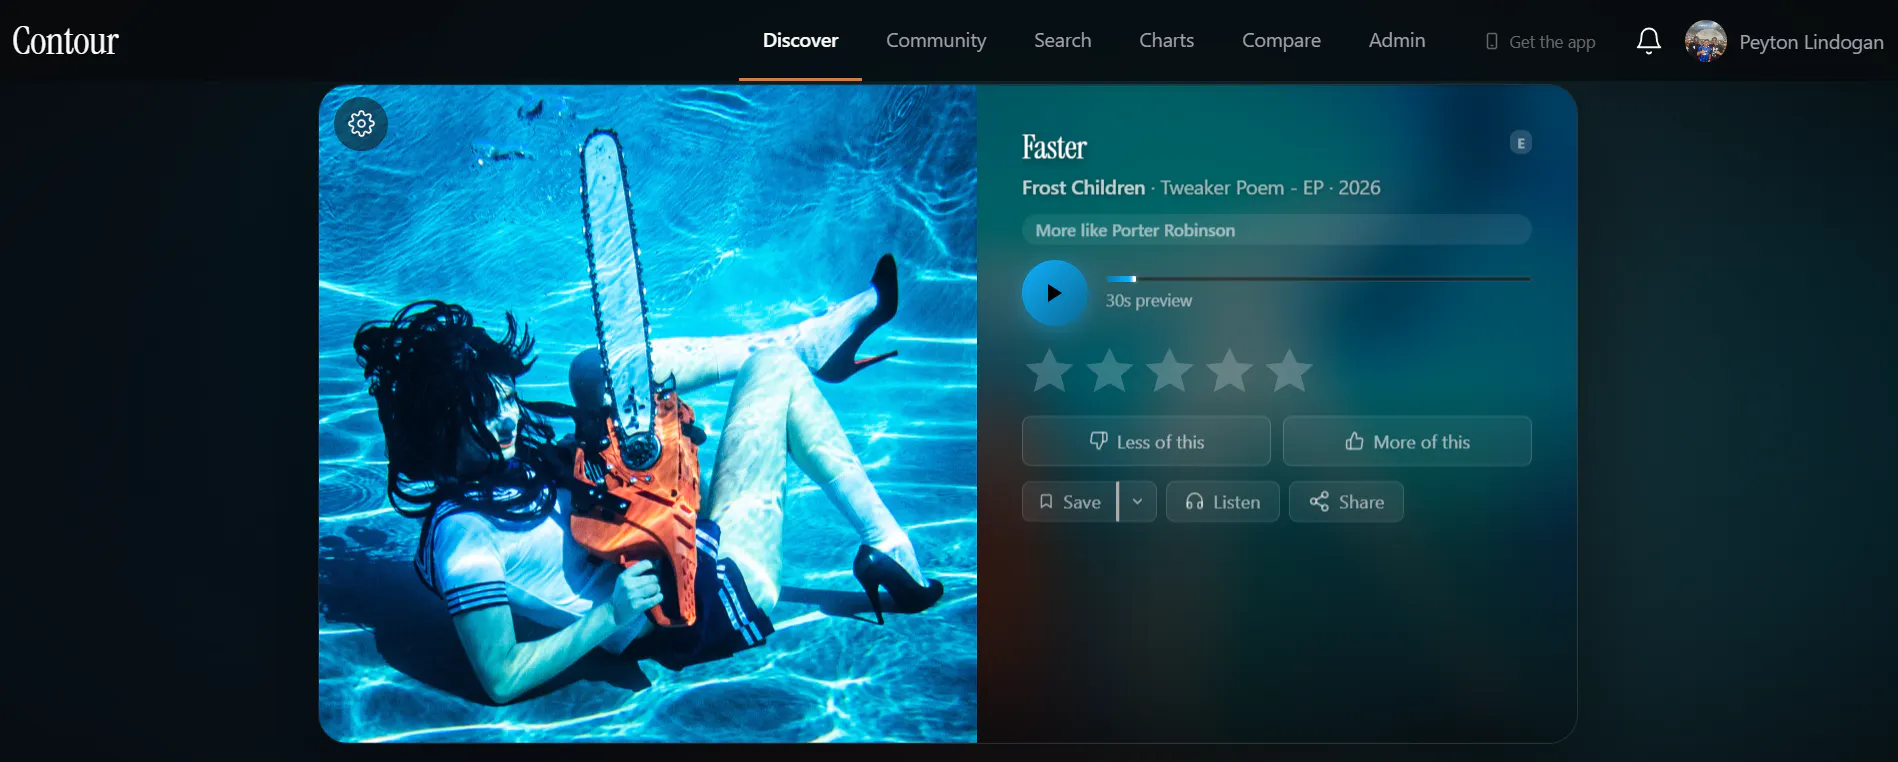Viewport: 1898px width, 762px height.
Task: Switch to the Discover tab
Action: click(800, 41)
